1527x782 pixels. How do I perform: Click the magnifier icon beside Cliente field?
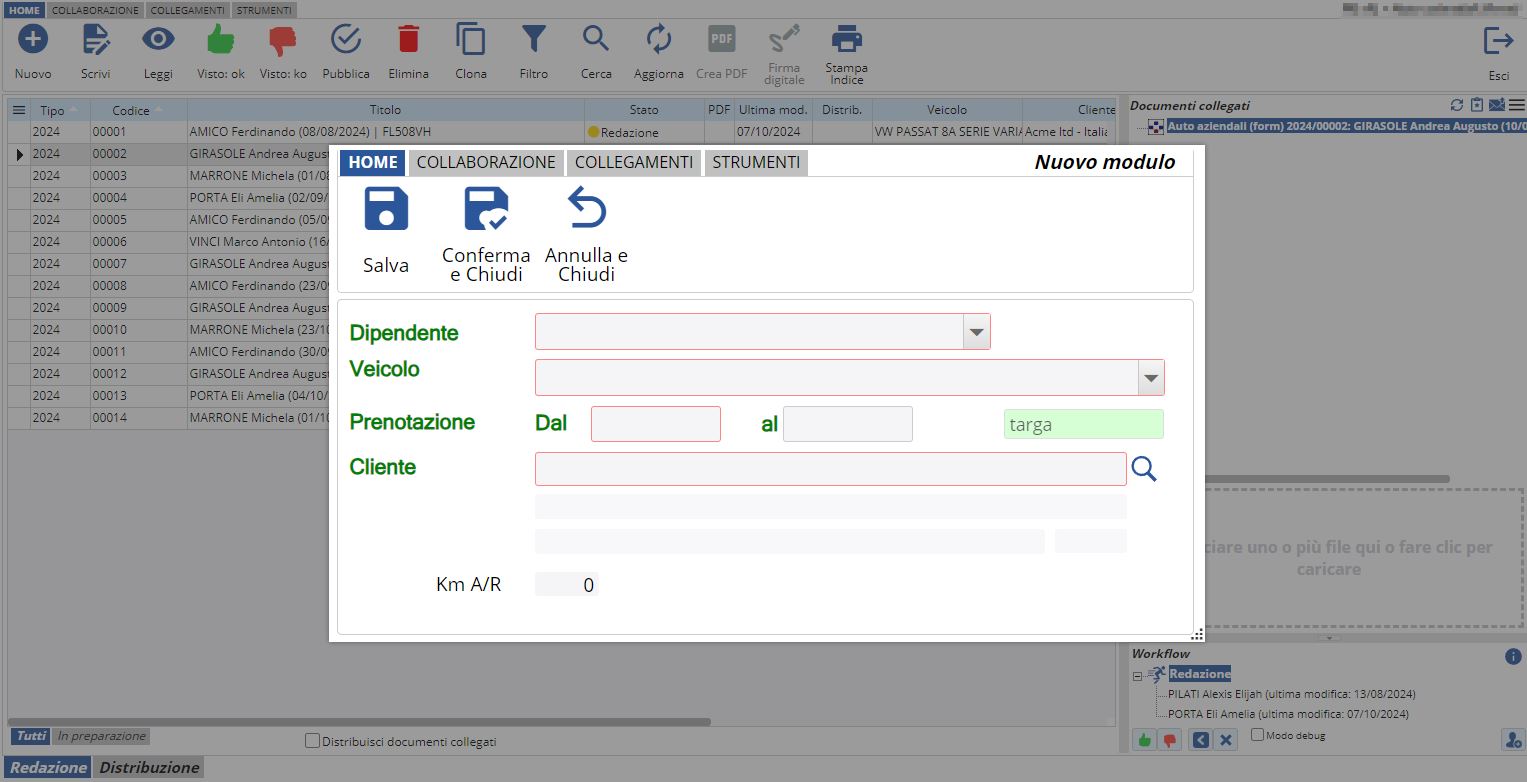1144,469
